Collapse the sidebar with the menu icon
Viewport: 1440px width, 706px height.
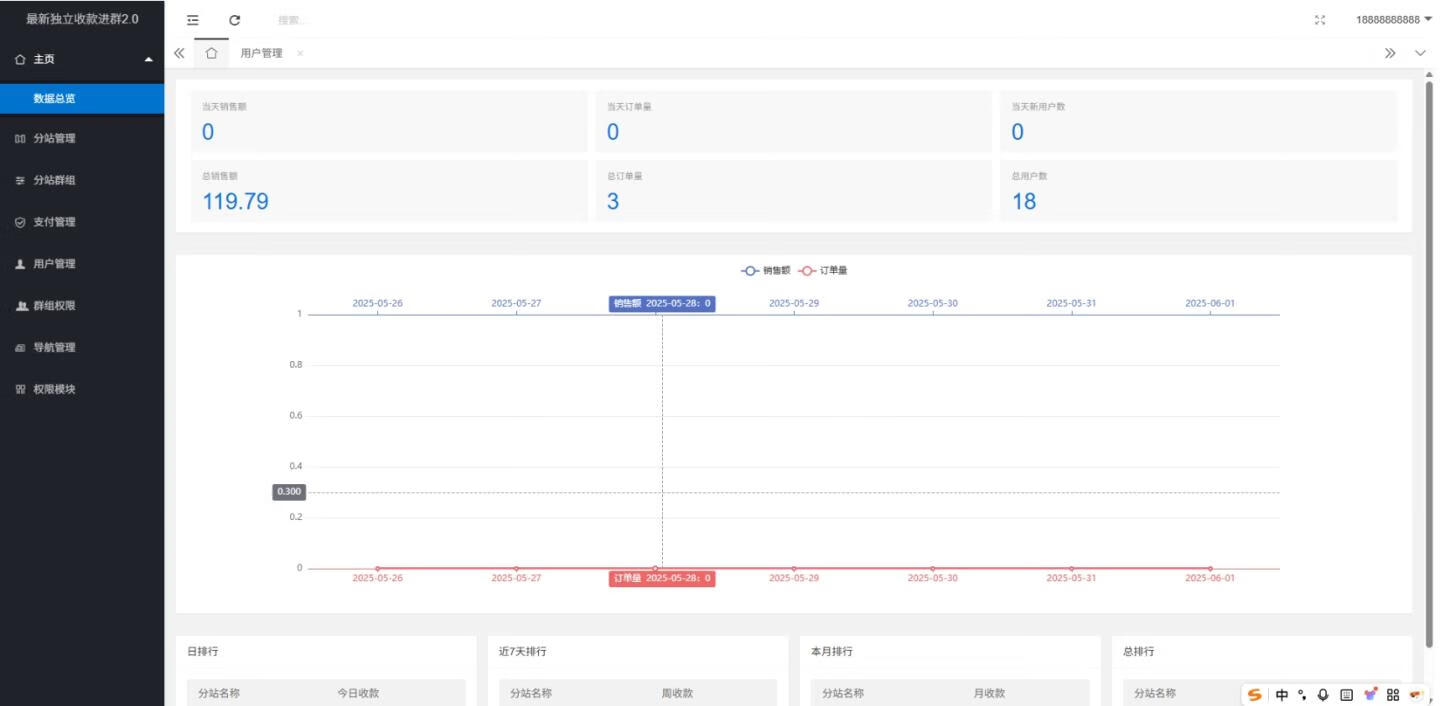[194, 19]
